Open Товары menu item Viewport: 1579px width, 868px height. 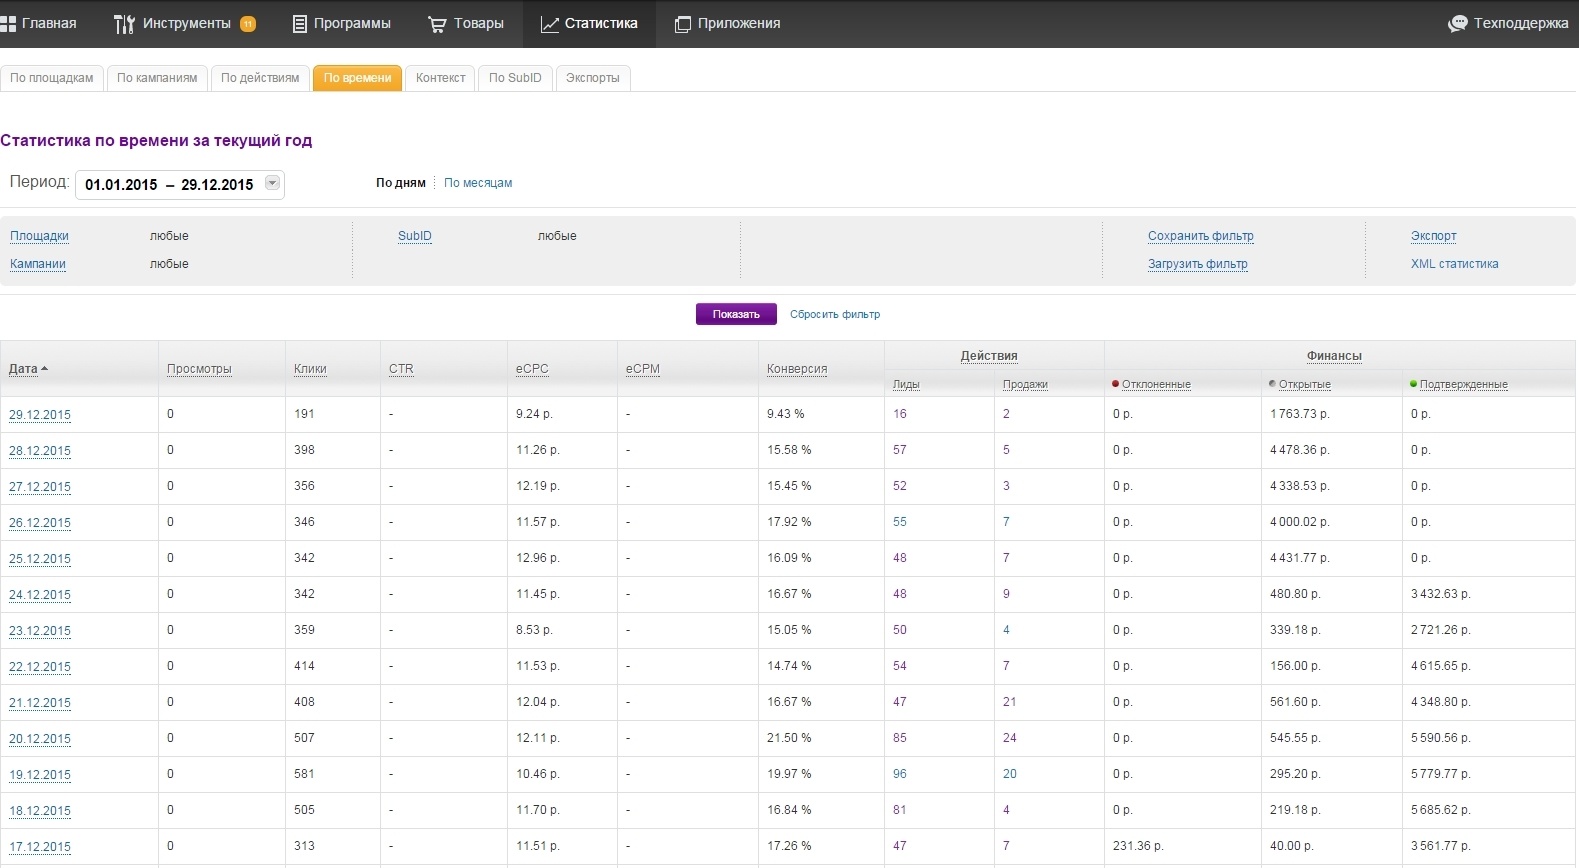pos(479,23)
